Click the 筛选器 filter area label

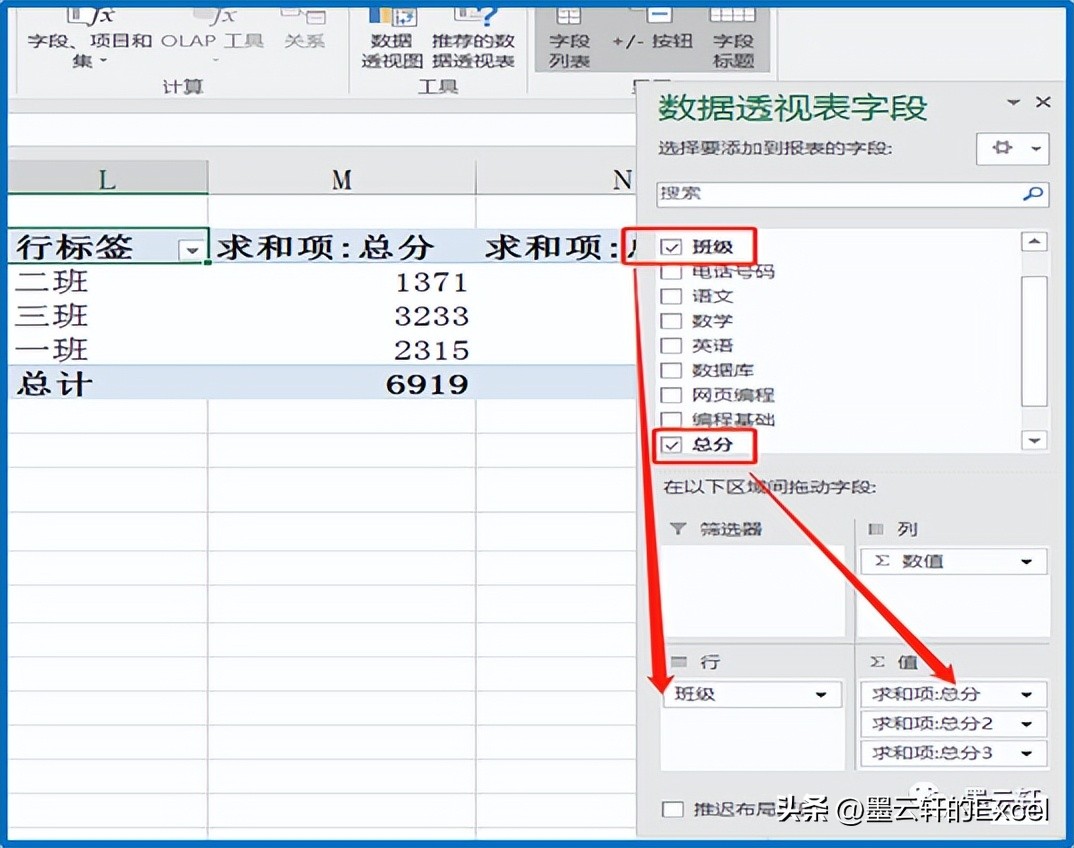[731, 529]
